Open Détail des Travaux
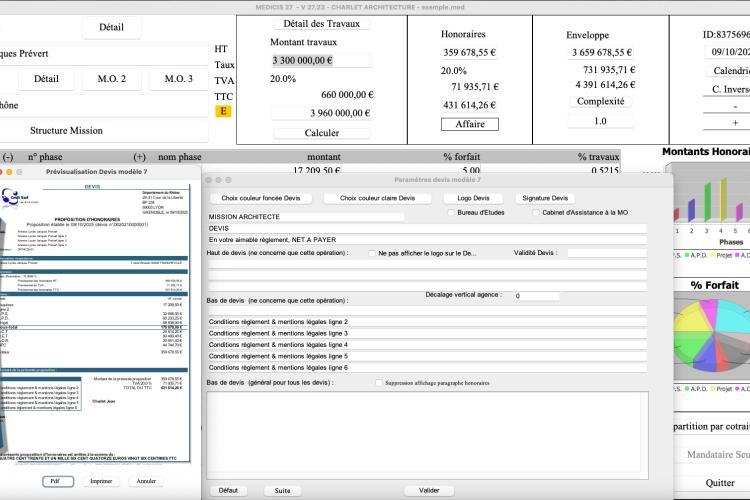 pos(321,24)
